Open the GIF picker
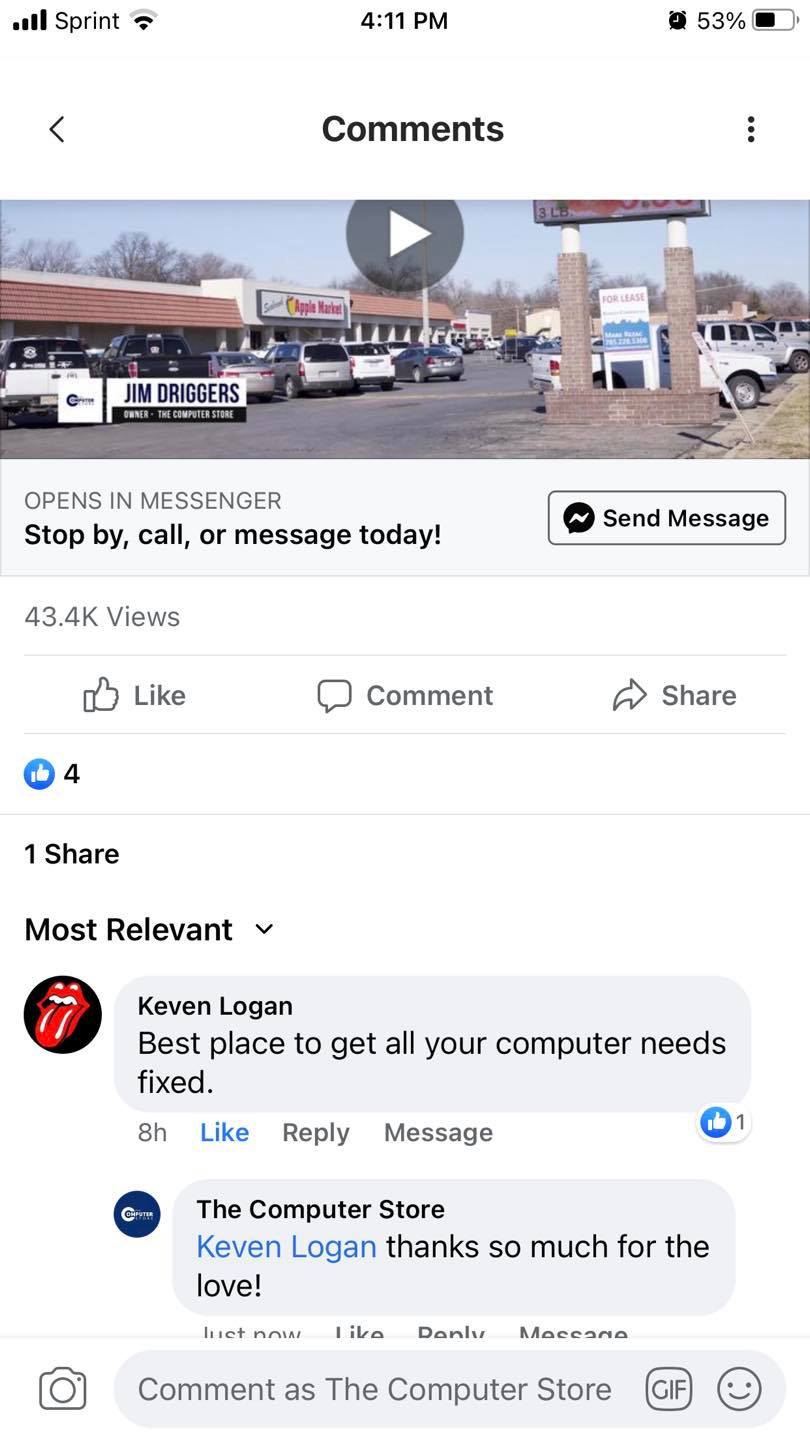The image size is (810, 1440). coord(669,1389)
